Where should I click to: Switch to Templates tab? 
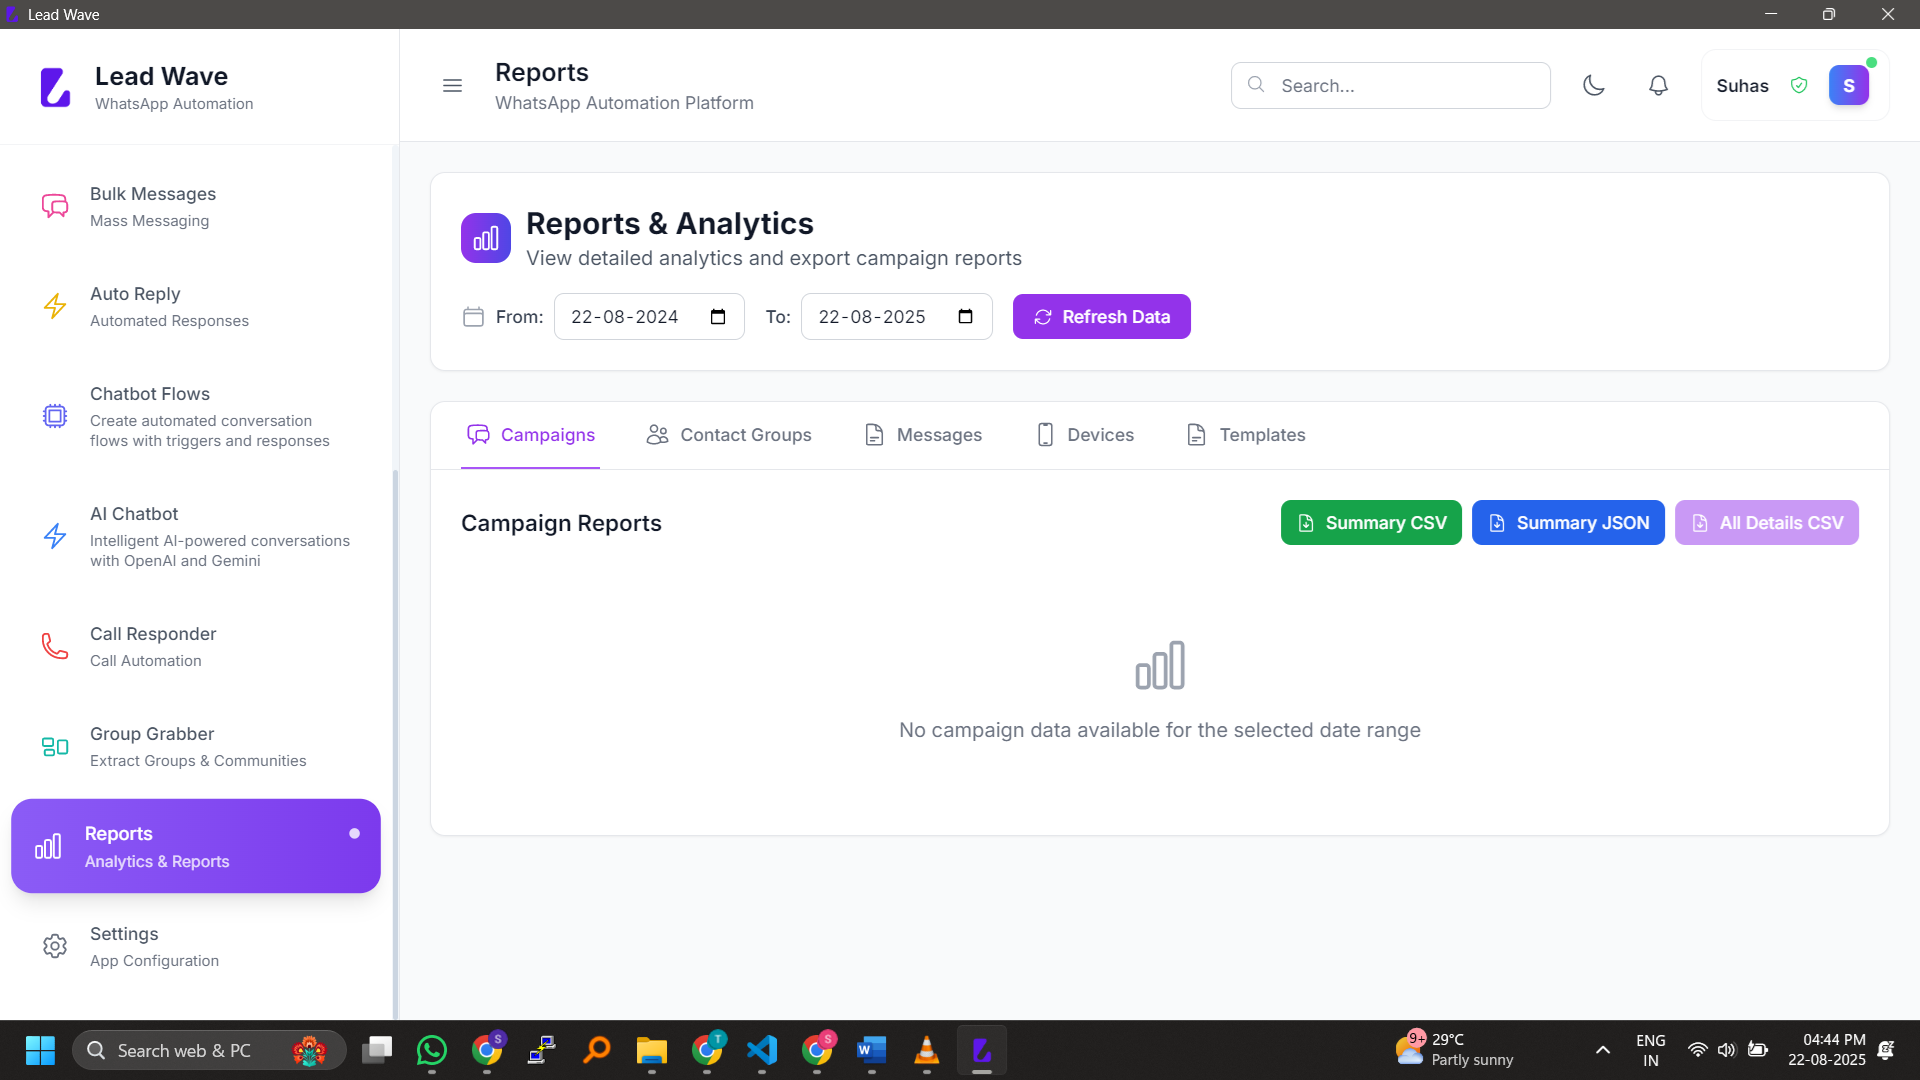click(x=1245, y=435)
